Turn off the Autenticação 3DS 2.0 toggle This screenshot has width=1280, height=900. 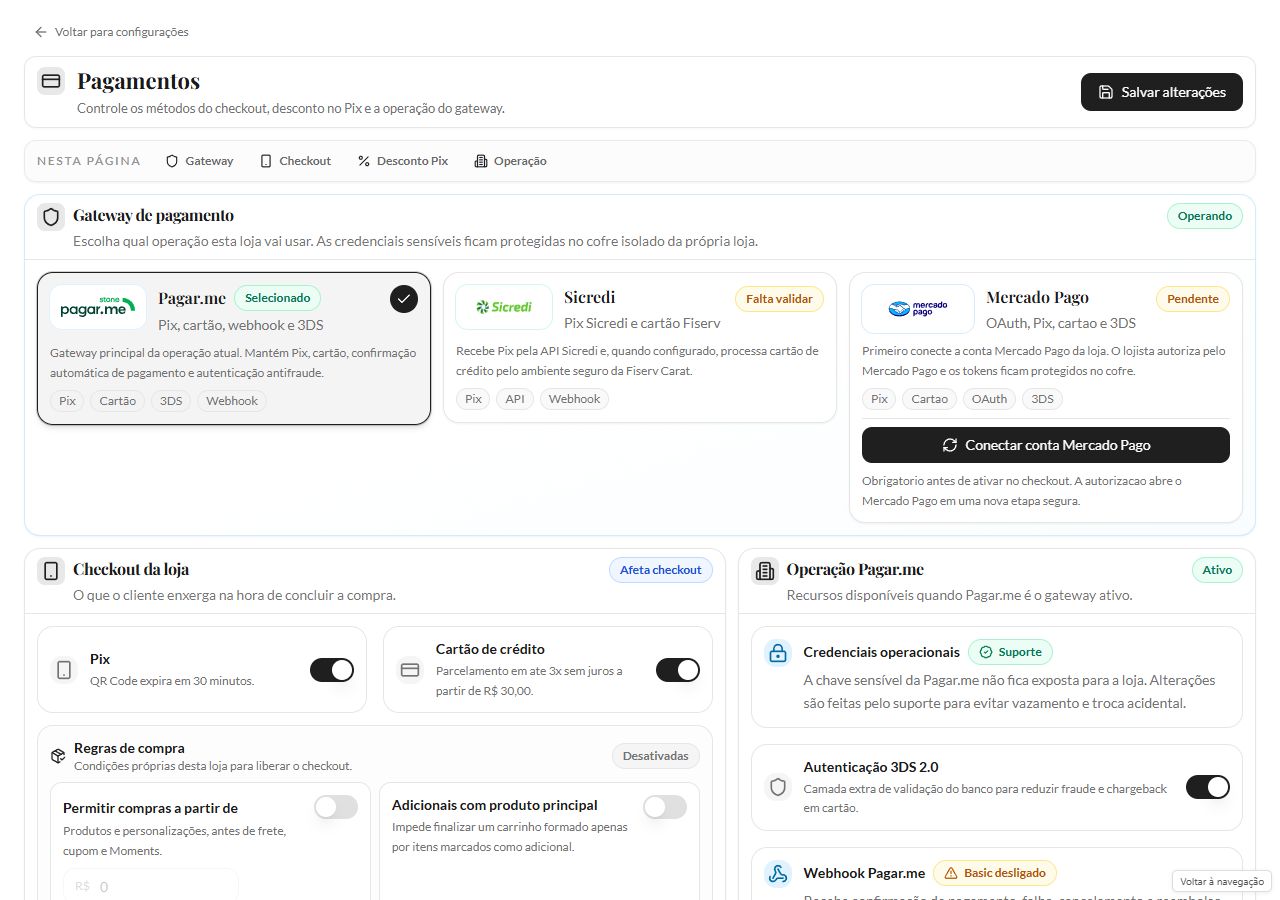coord(1208,787)
